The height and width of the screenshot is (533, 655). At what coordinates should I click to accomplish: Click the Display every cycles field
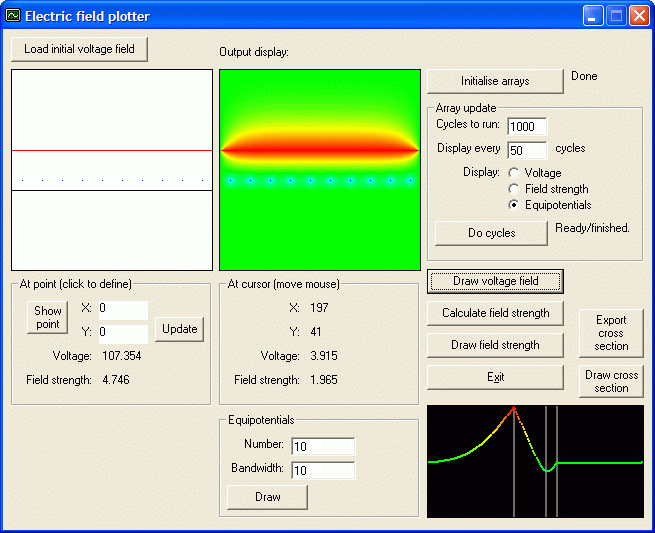[527, 150]
